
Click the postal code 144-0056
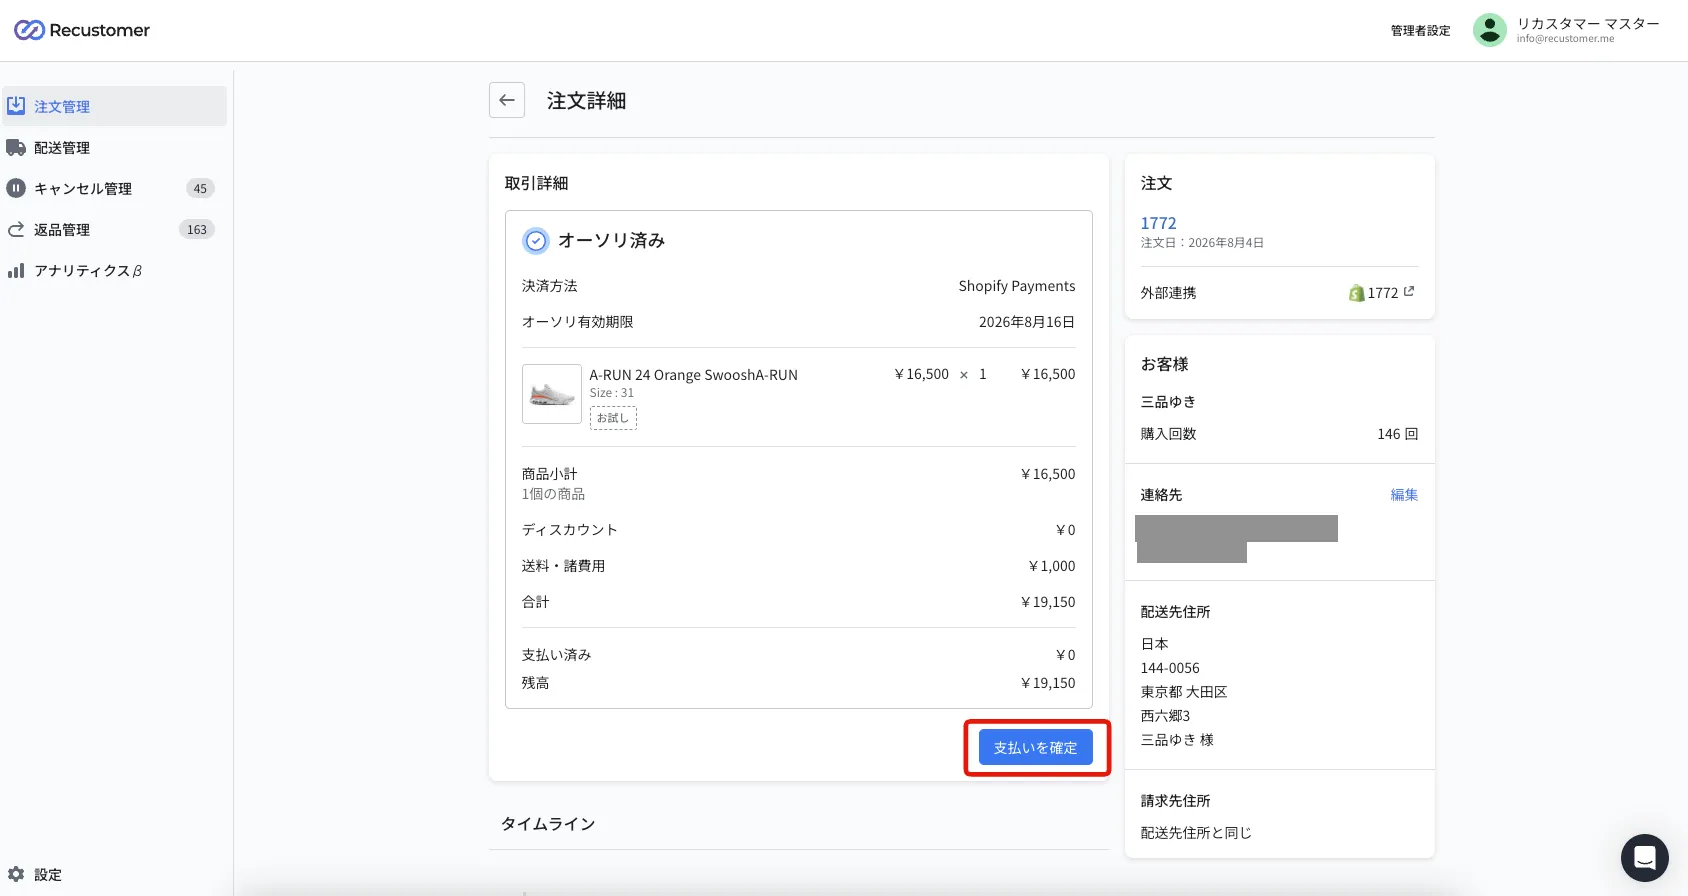point(1170,668)
